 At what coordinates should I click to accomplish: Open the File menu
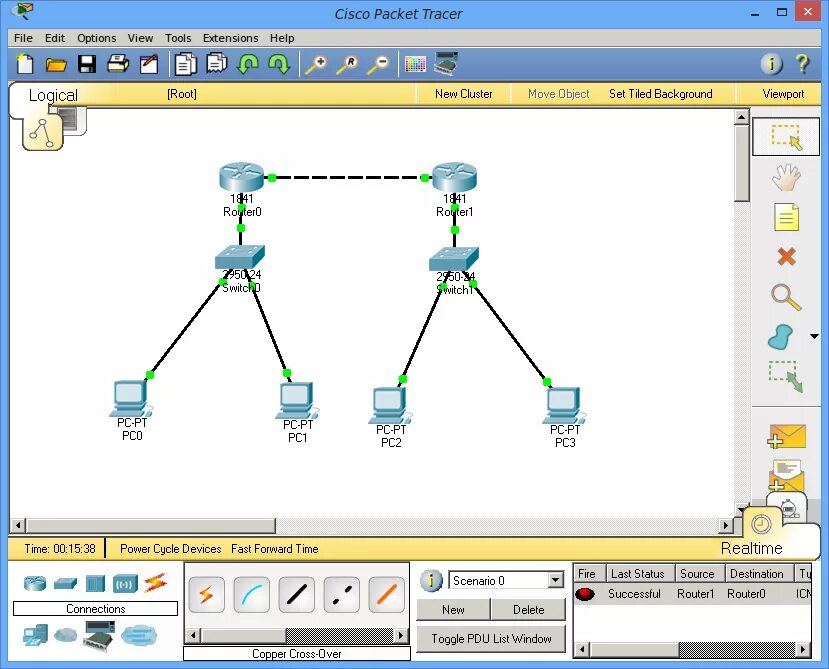[x=23, y=38]
